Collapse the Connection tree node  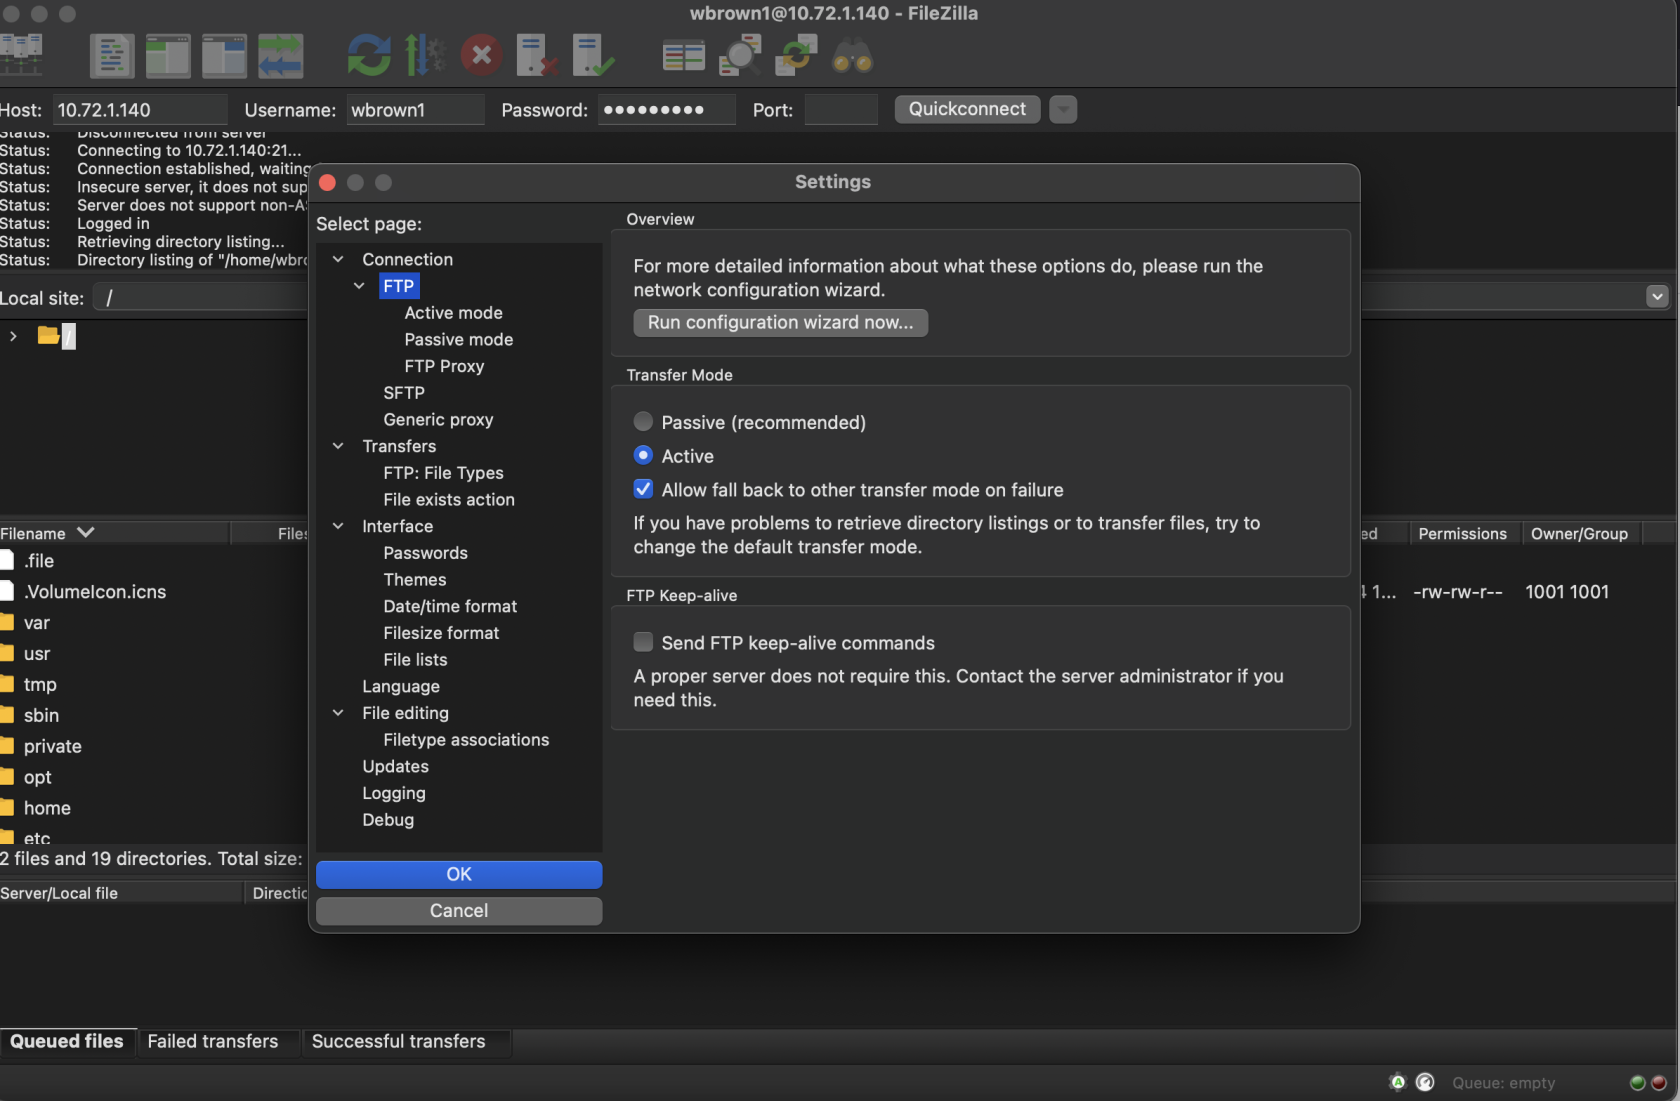(x=338, y=259)
